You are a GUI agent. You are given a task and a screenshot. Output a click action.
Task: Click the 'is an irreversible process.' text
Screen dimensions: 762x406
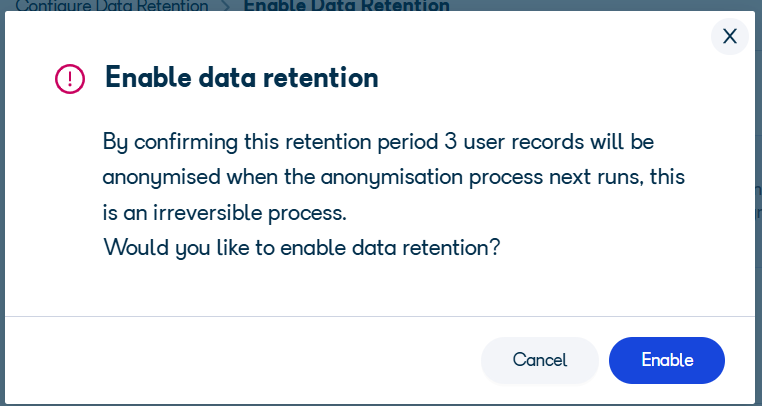pyautogui.click(x=225, y=212)
